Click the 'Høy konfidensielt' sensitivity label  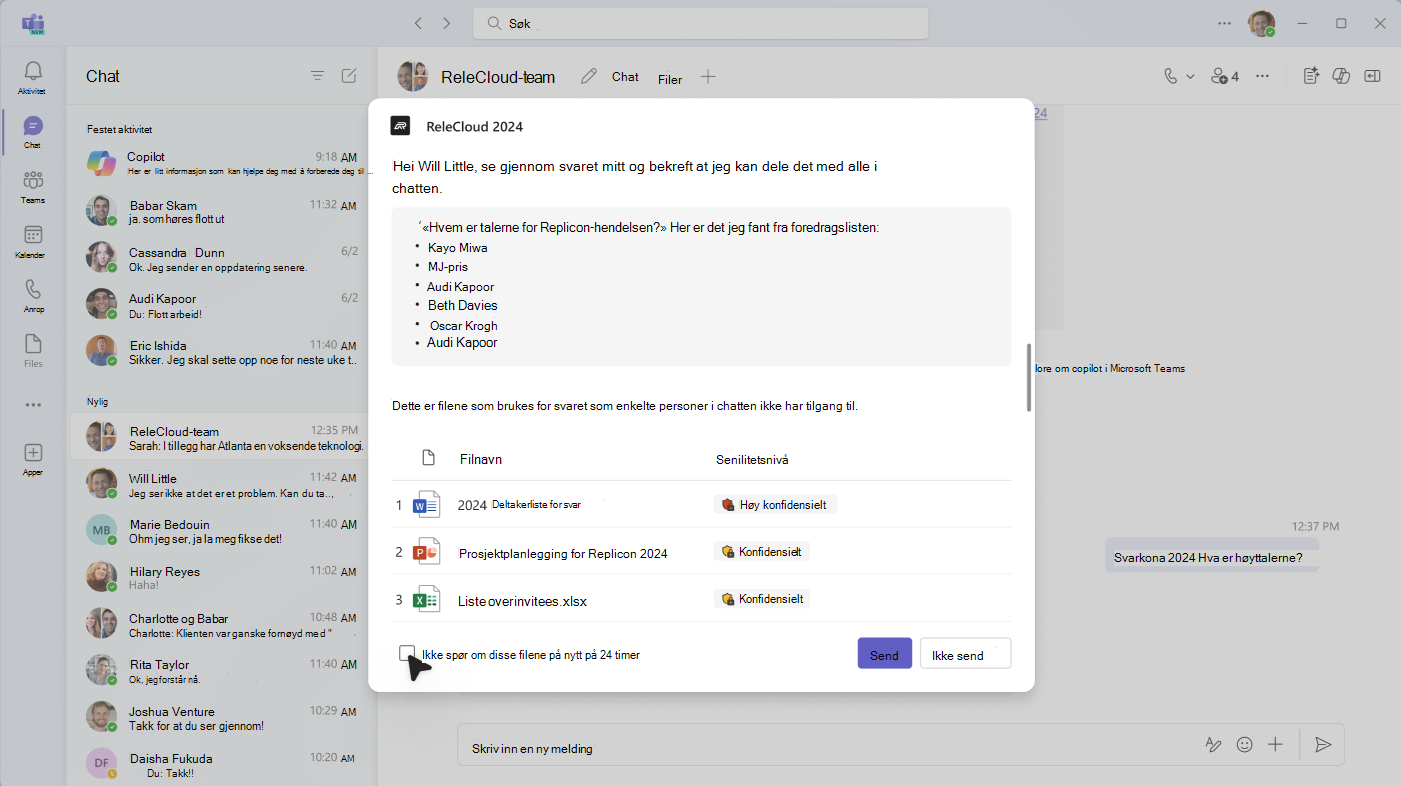775,505
